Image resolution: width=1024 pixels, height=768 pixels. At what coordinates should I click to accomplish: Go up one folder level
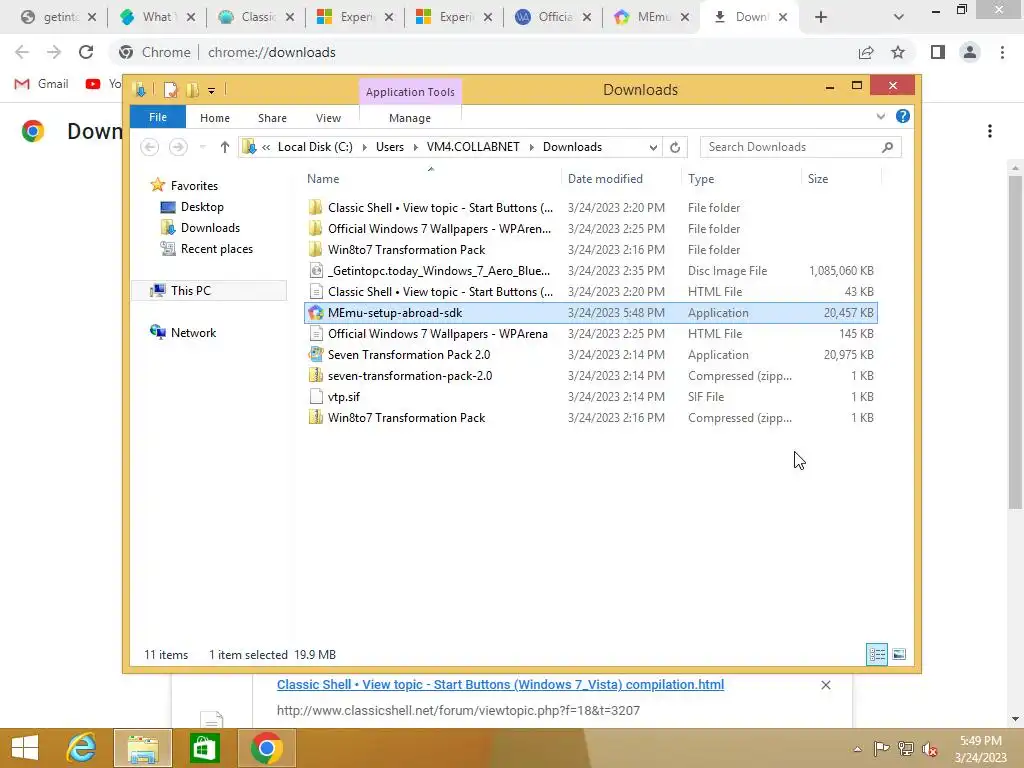pos(225,147)
